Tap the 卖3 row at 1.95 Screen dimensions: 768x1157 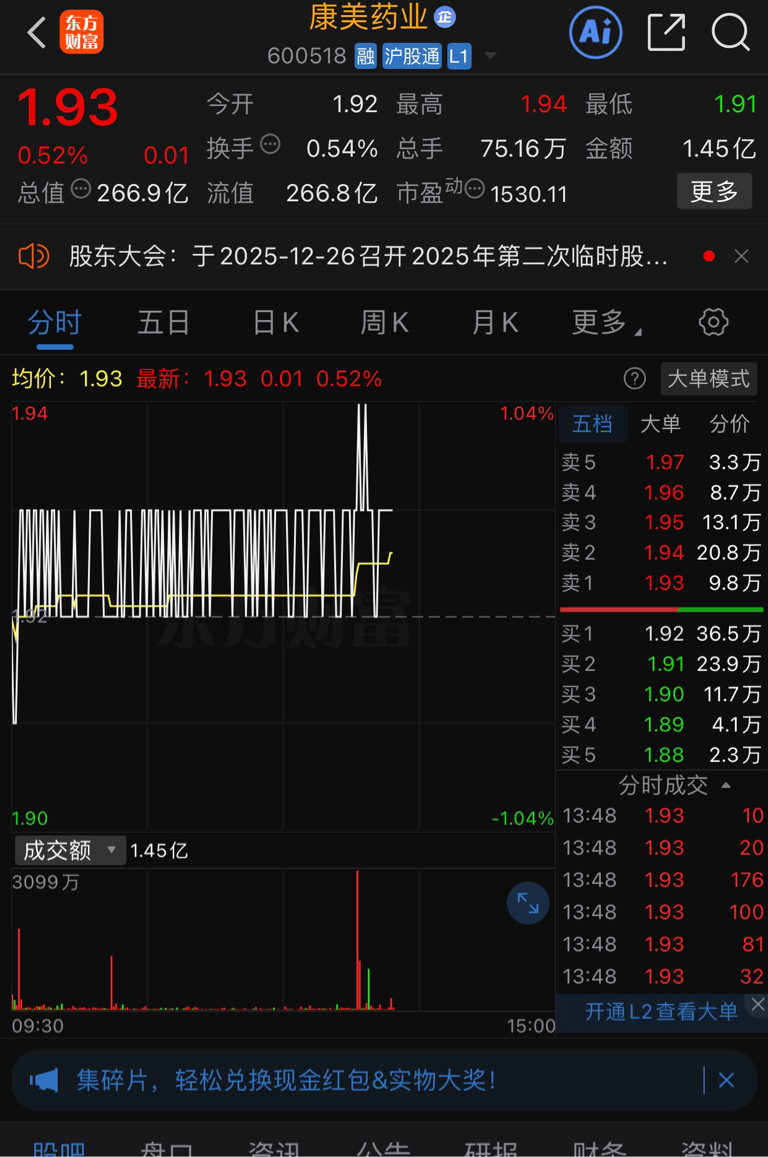coord(661,522)
